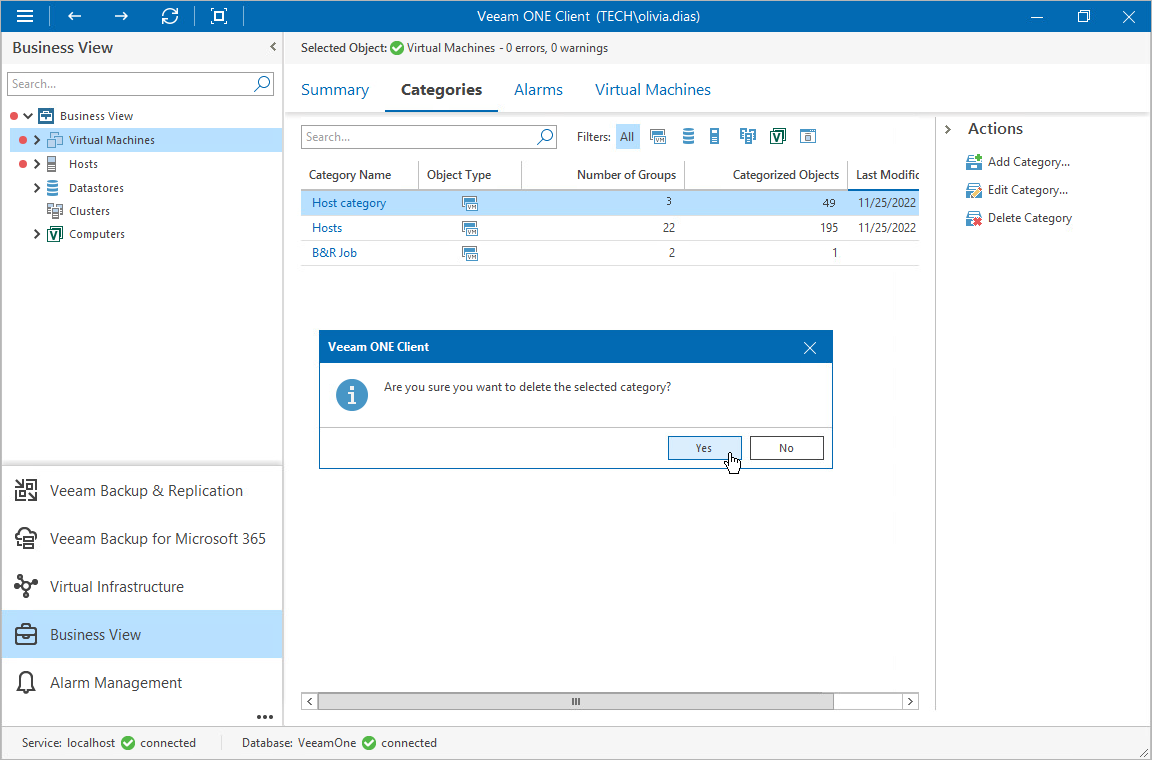Go back with the left arrow
This screenshot has width=1152, height=760.
point(74,16)
